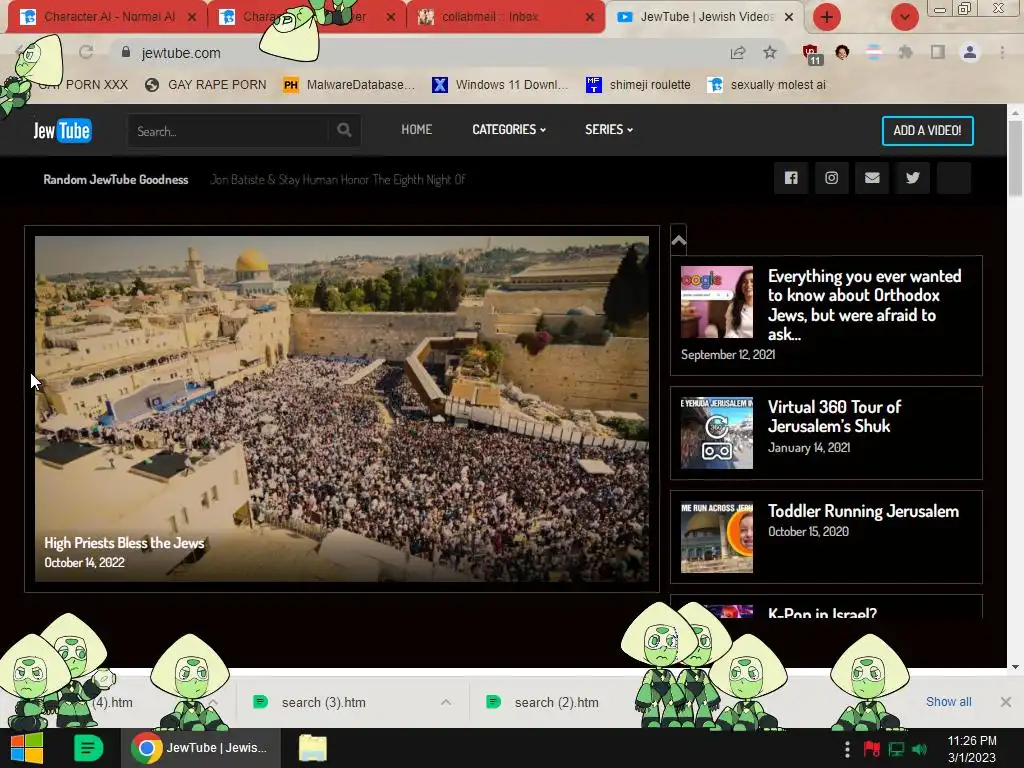Open shimeji roulette bookmark
Viewport: 1024px width, 768px height.
(x=638, y=85)
